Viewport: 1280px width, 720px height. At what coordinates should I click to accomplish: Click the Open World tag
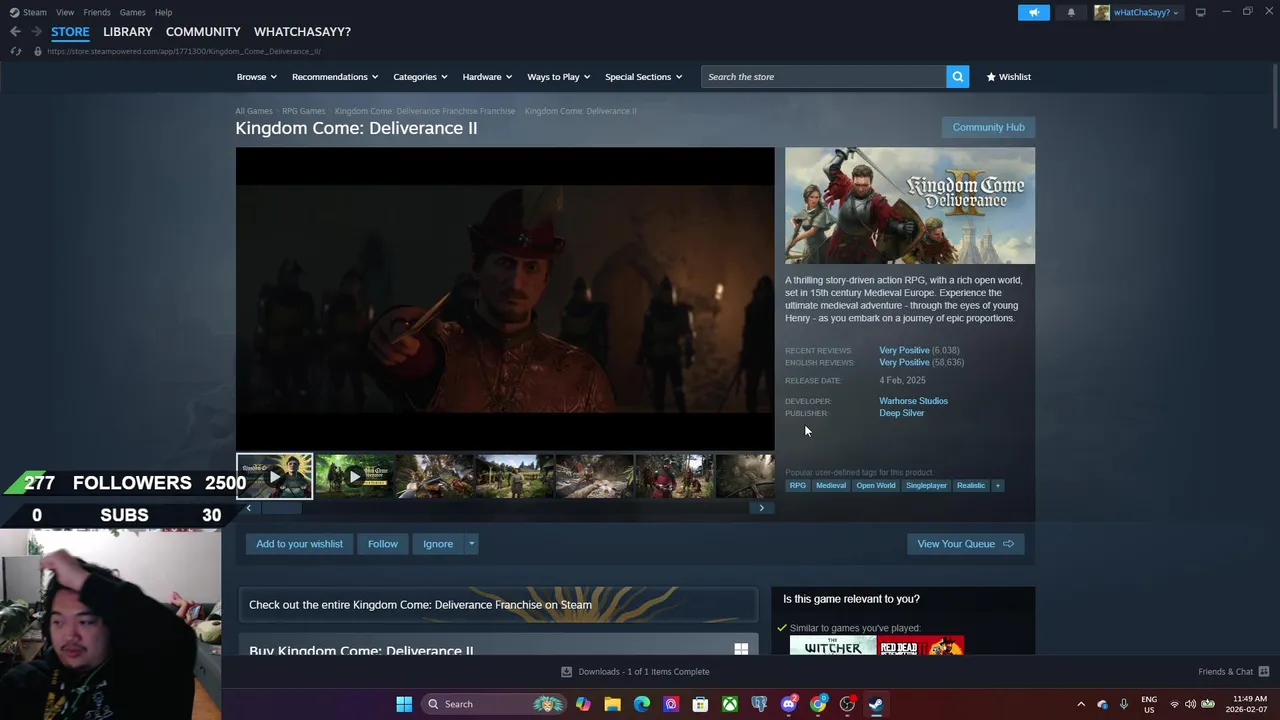pyautogui.click(x=875, y=486)
